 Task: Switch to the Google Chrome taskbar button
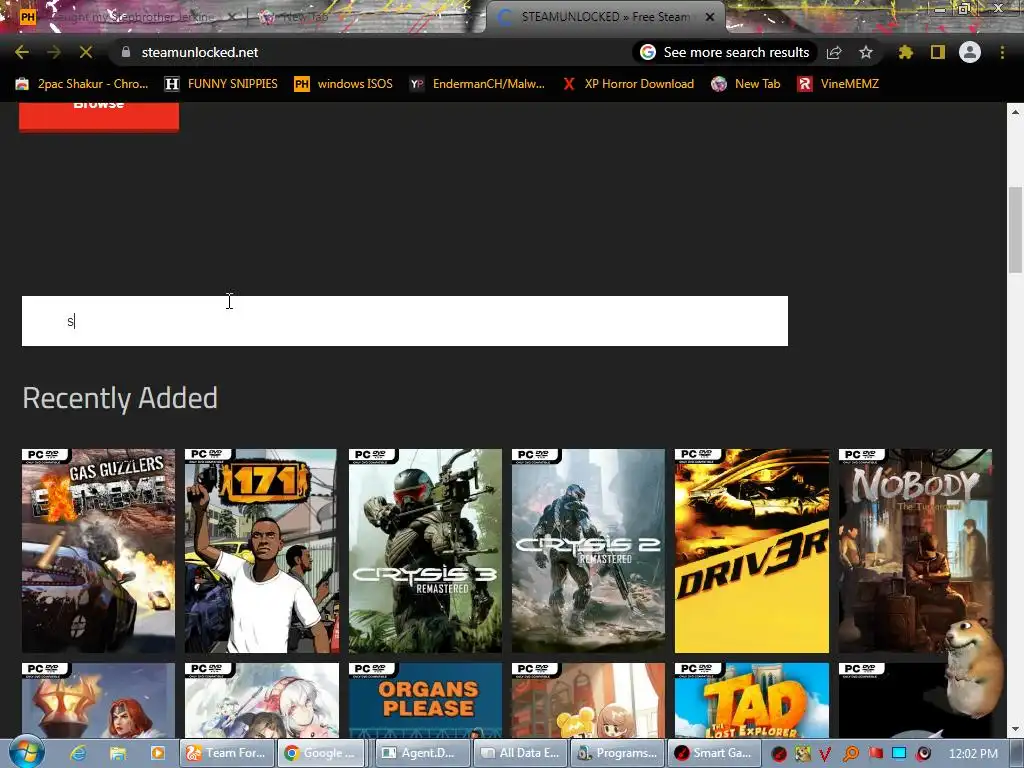click(321, 753)
